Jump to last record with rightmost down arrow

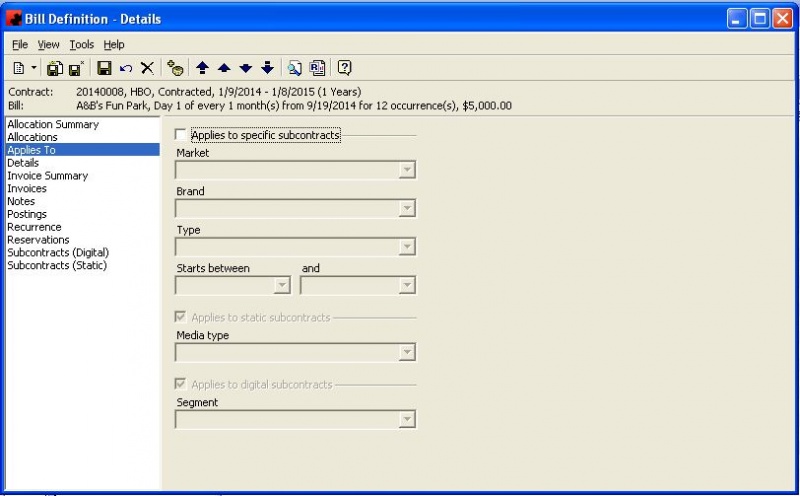[x=267, y=68]
